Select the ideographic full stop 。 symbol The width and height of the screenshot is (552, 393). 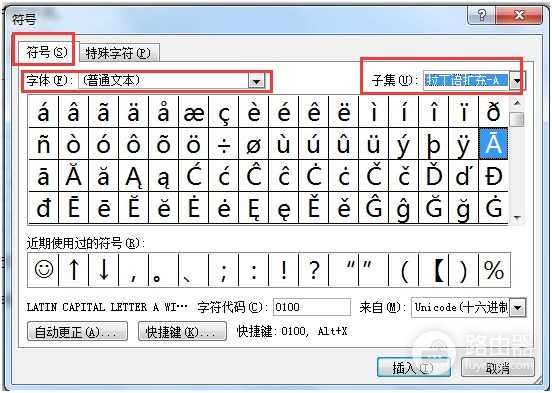[x=163, y=270]
